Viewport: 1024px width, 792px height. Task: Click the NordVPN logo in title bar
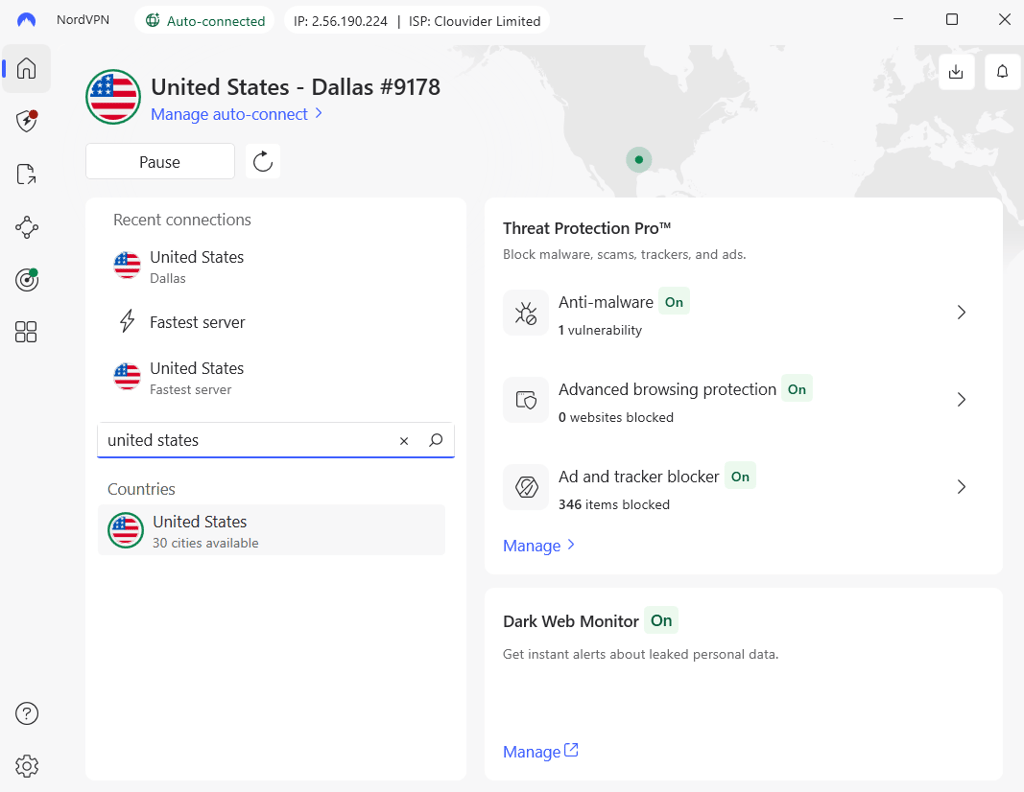[26, 20]
